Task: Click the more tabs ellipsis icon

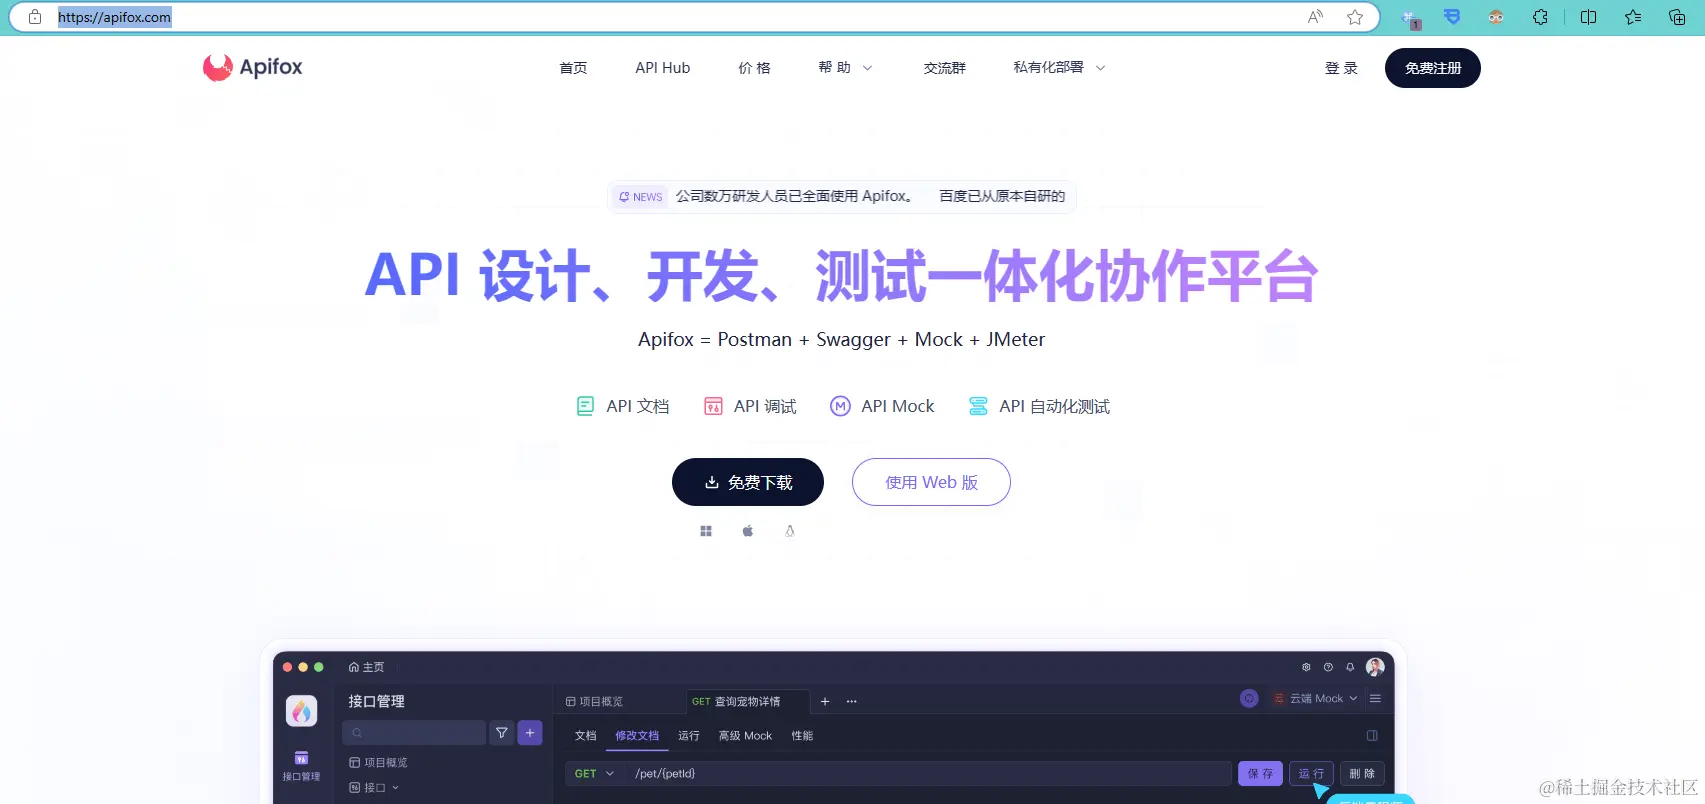Action: pos(852,701)
